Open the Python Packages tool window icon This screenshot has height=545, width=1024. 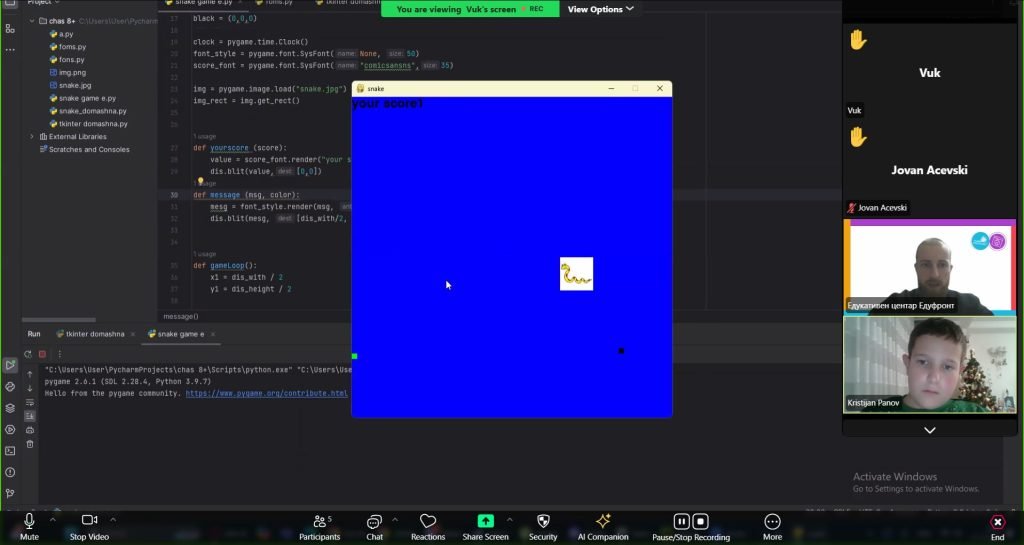click(10, 408)
